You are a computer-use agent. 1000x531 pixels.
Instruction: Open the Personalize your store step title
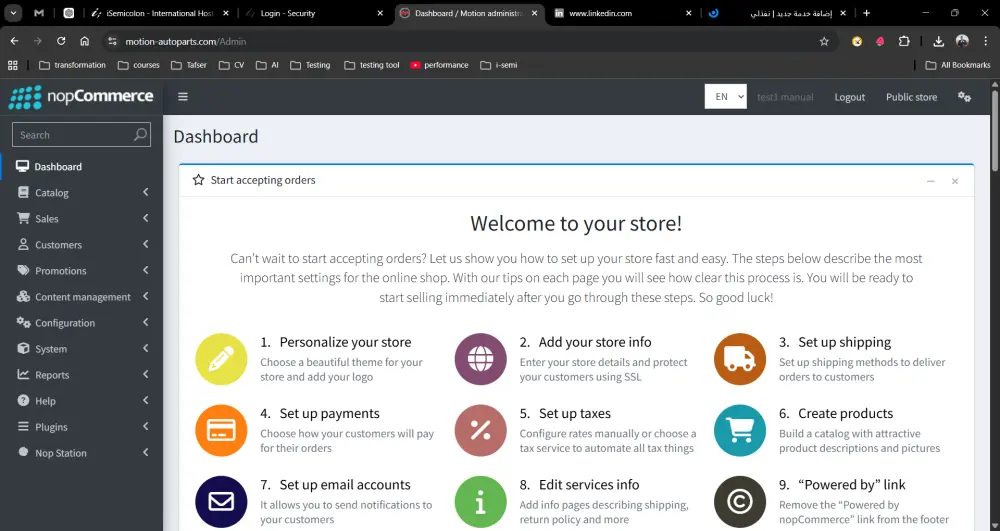(x=345, y=342)
